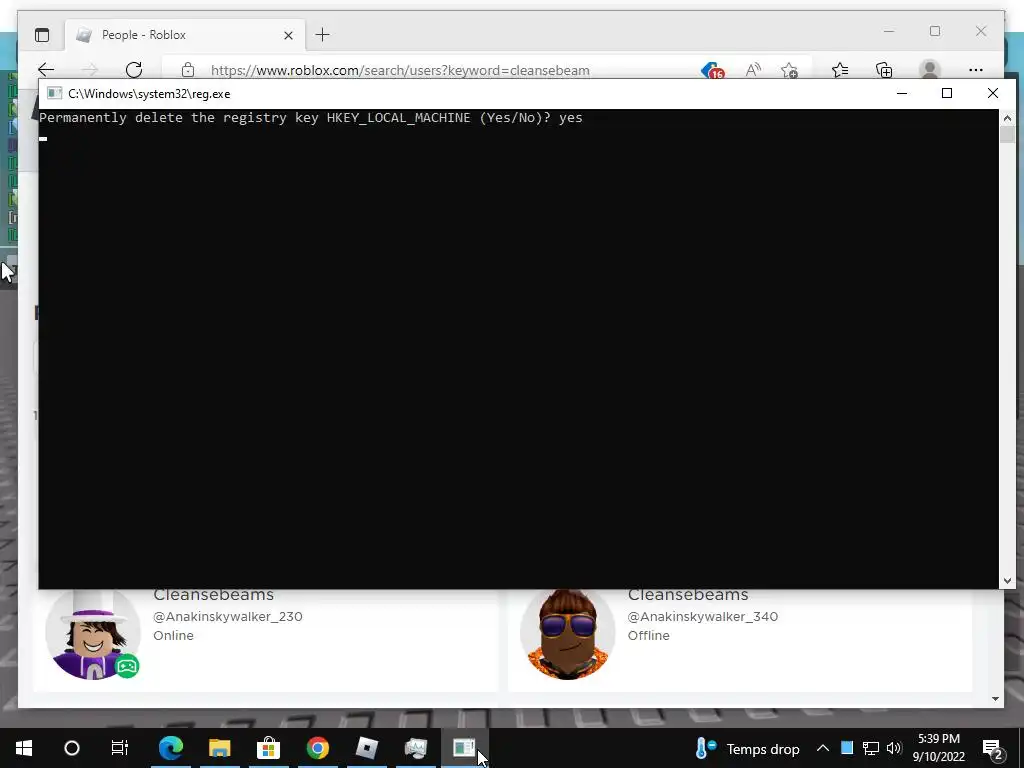Select reg.exe console on taskbar

tap(464, 748)
